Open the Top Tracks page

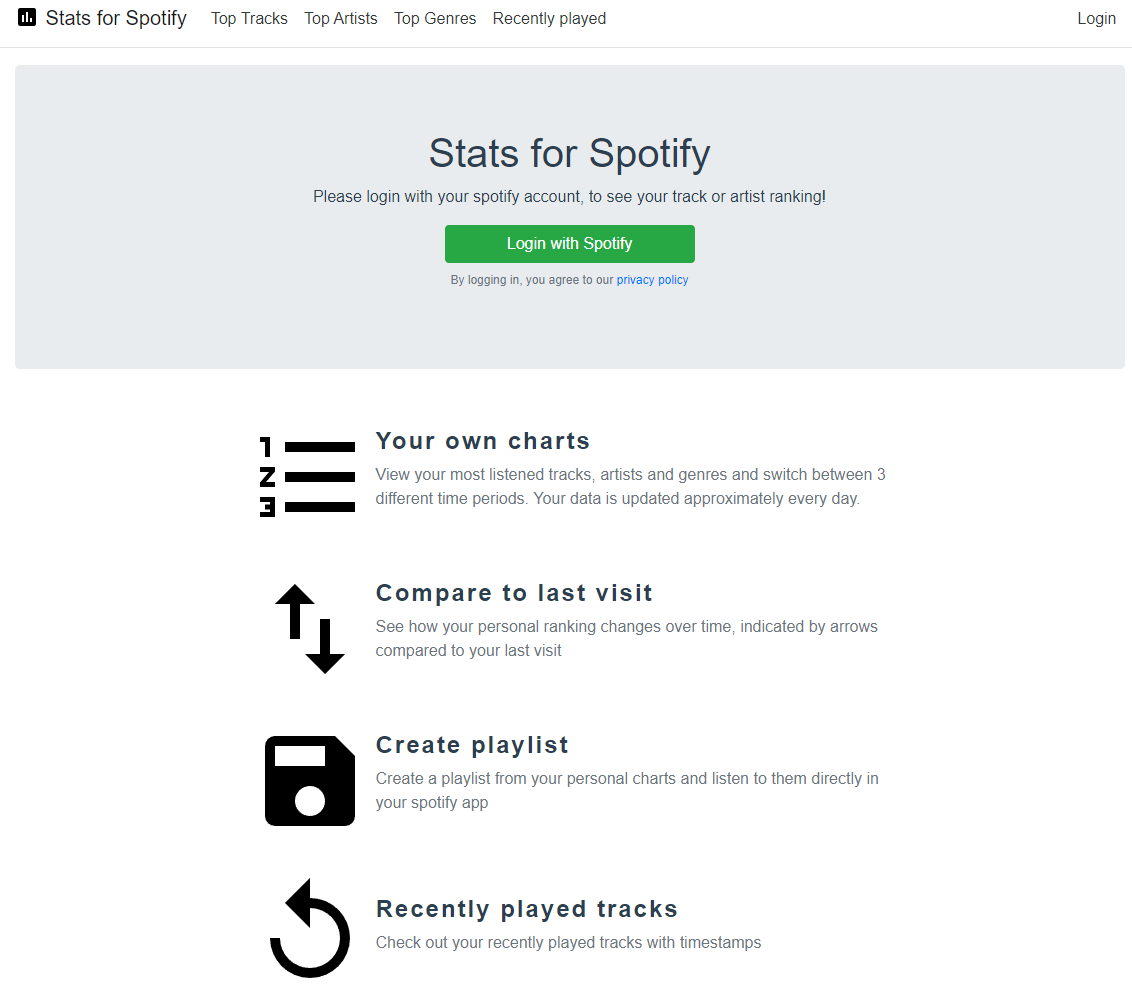pos(249,18)
